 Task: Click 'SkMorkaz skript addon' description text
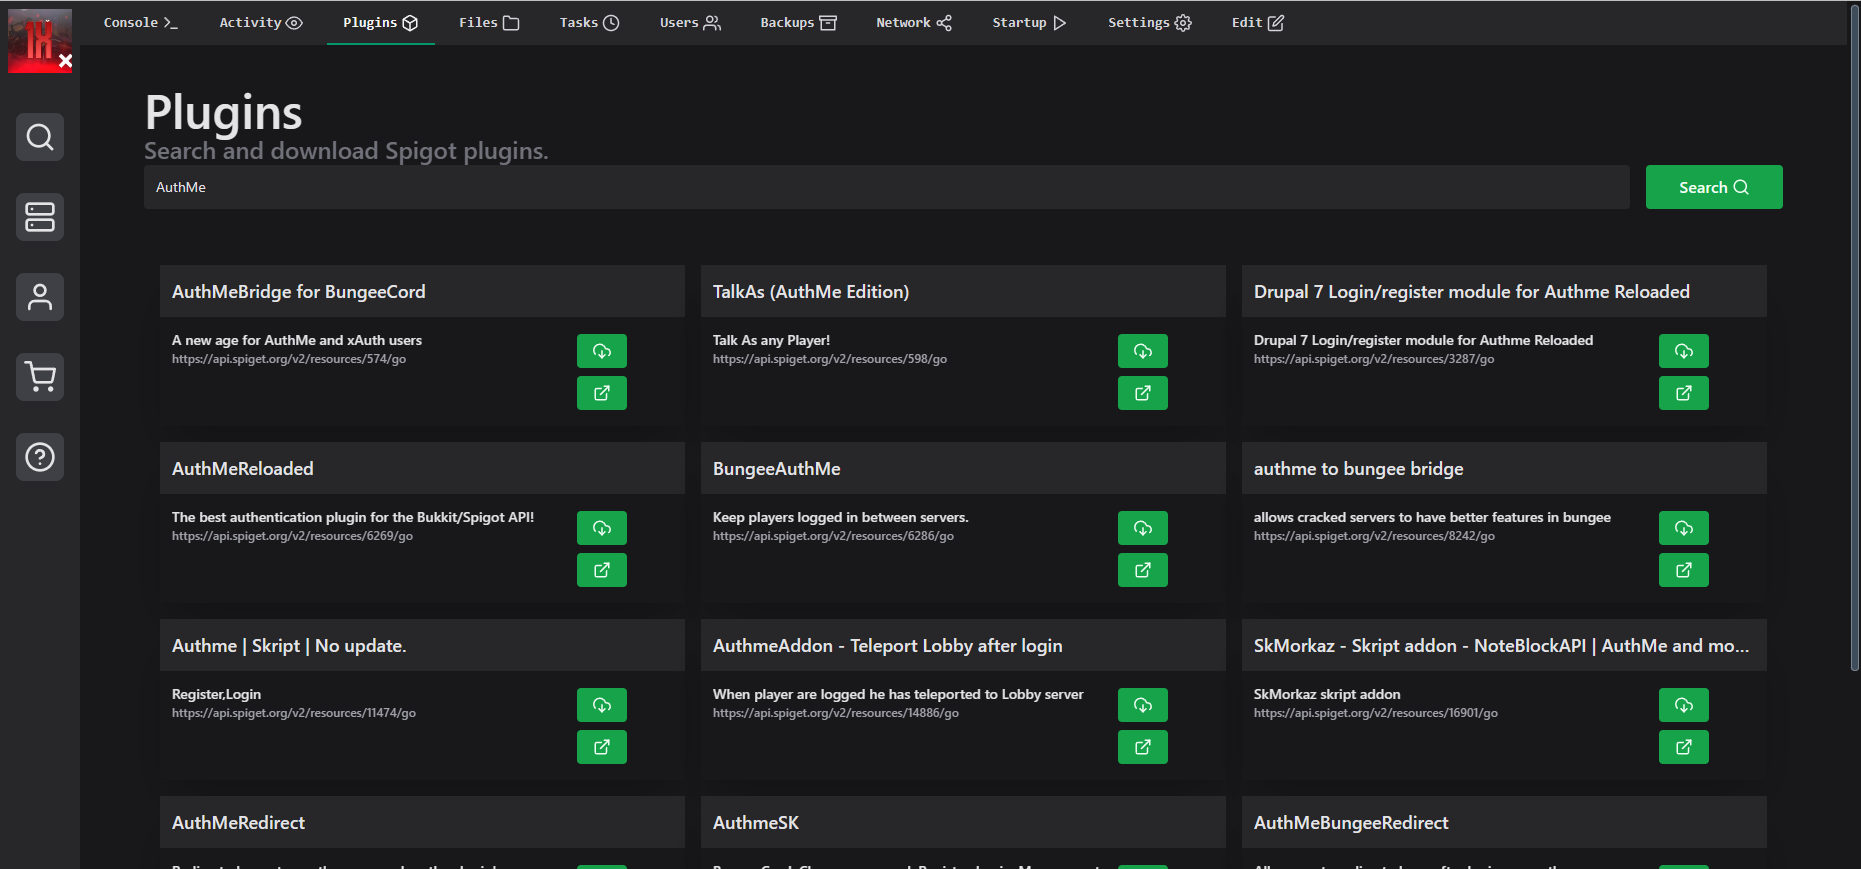coord(1327,694)
